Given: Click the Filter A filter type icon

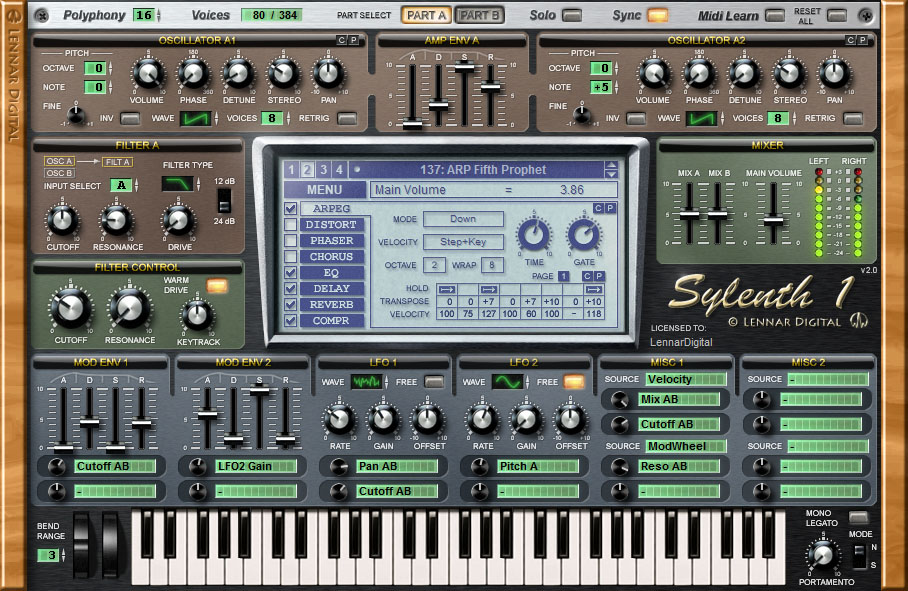Looking at the screenshot, I should [177, 184].
